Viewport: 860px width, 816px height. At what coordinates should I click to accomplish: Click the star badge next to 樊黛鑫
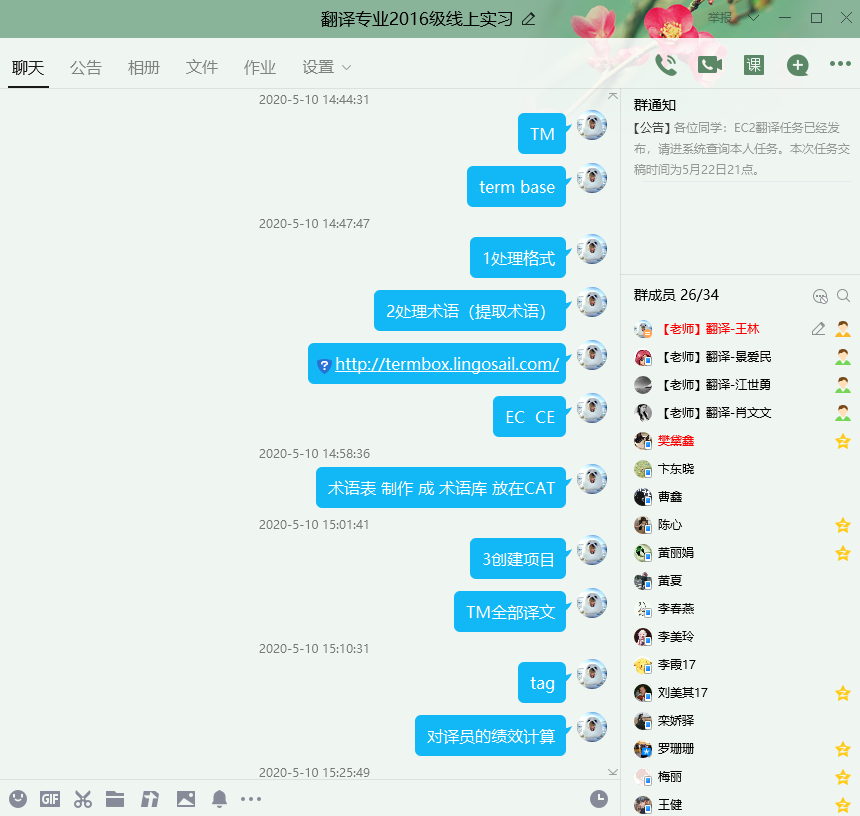point(842,441)
